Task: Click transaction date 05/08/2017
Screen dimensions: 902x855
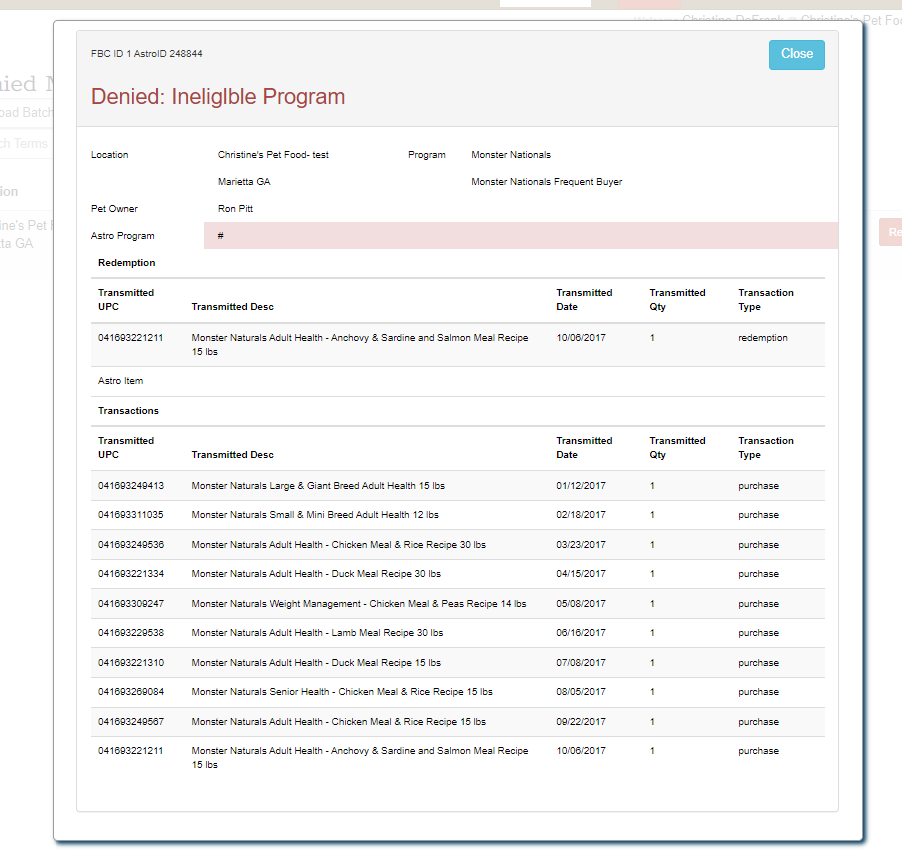Action: pos(581,604)
